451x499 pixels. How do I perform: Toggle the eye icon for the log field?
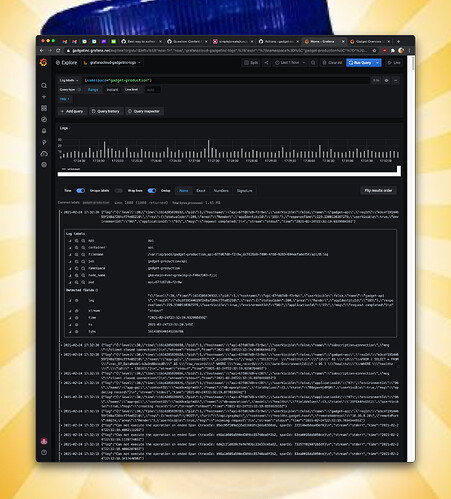tap(77, 301)
